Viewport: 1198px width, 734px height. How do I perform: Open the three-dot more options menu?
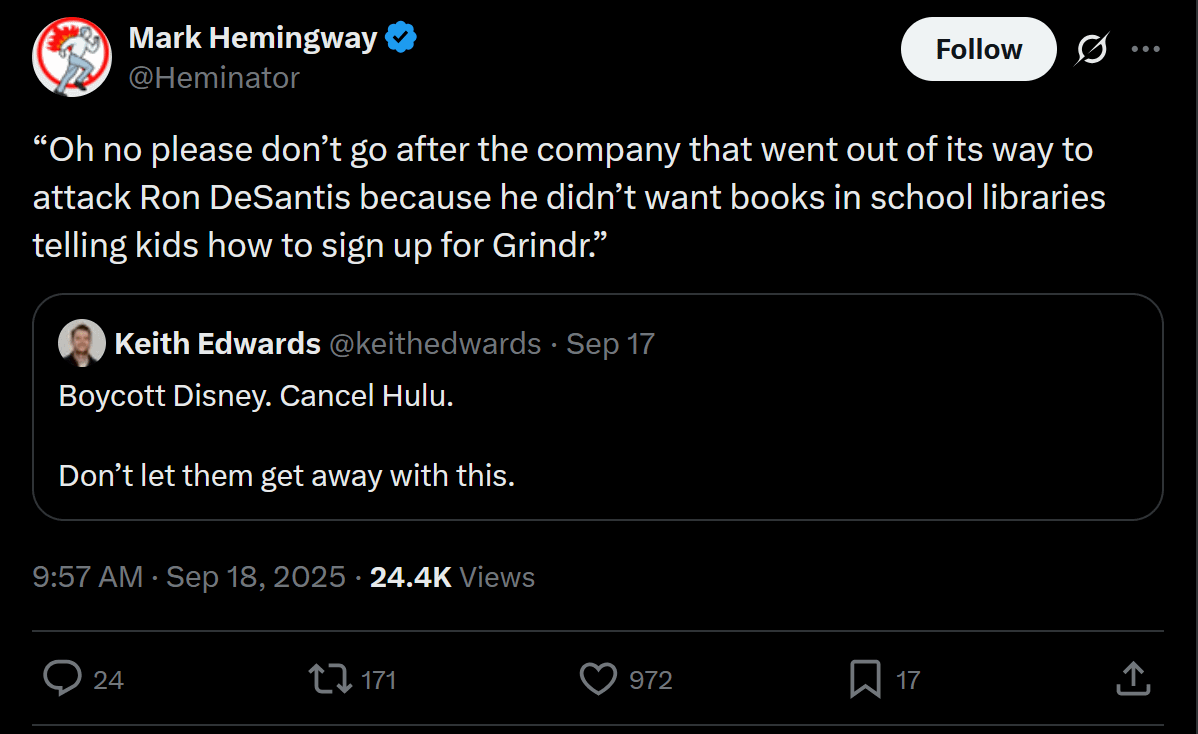tap(1145, 49)
